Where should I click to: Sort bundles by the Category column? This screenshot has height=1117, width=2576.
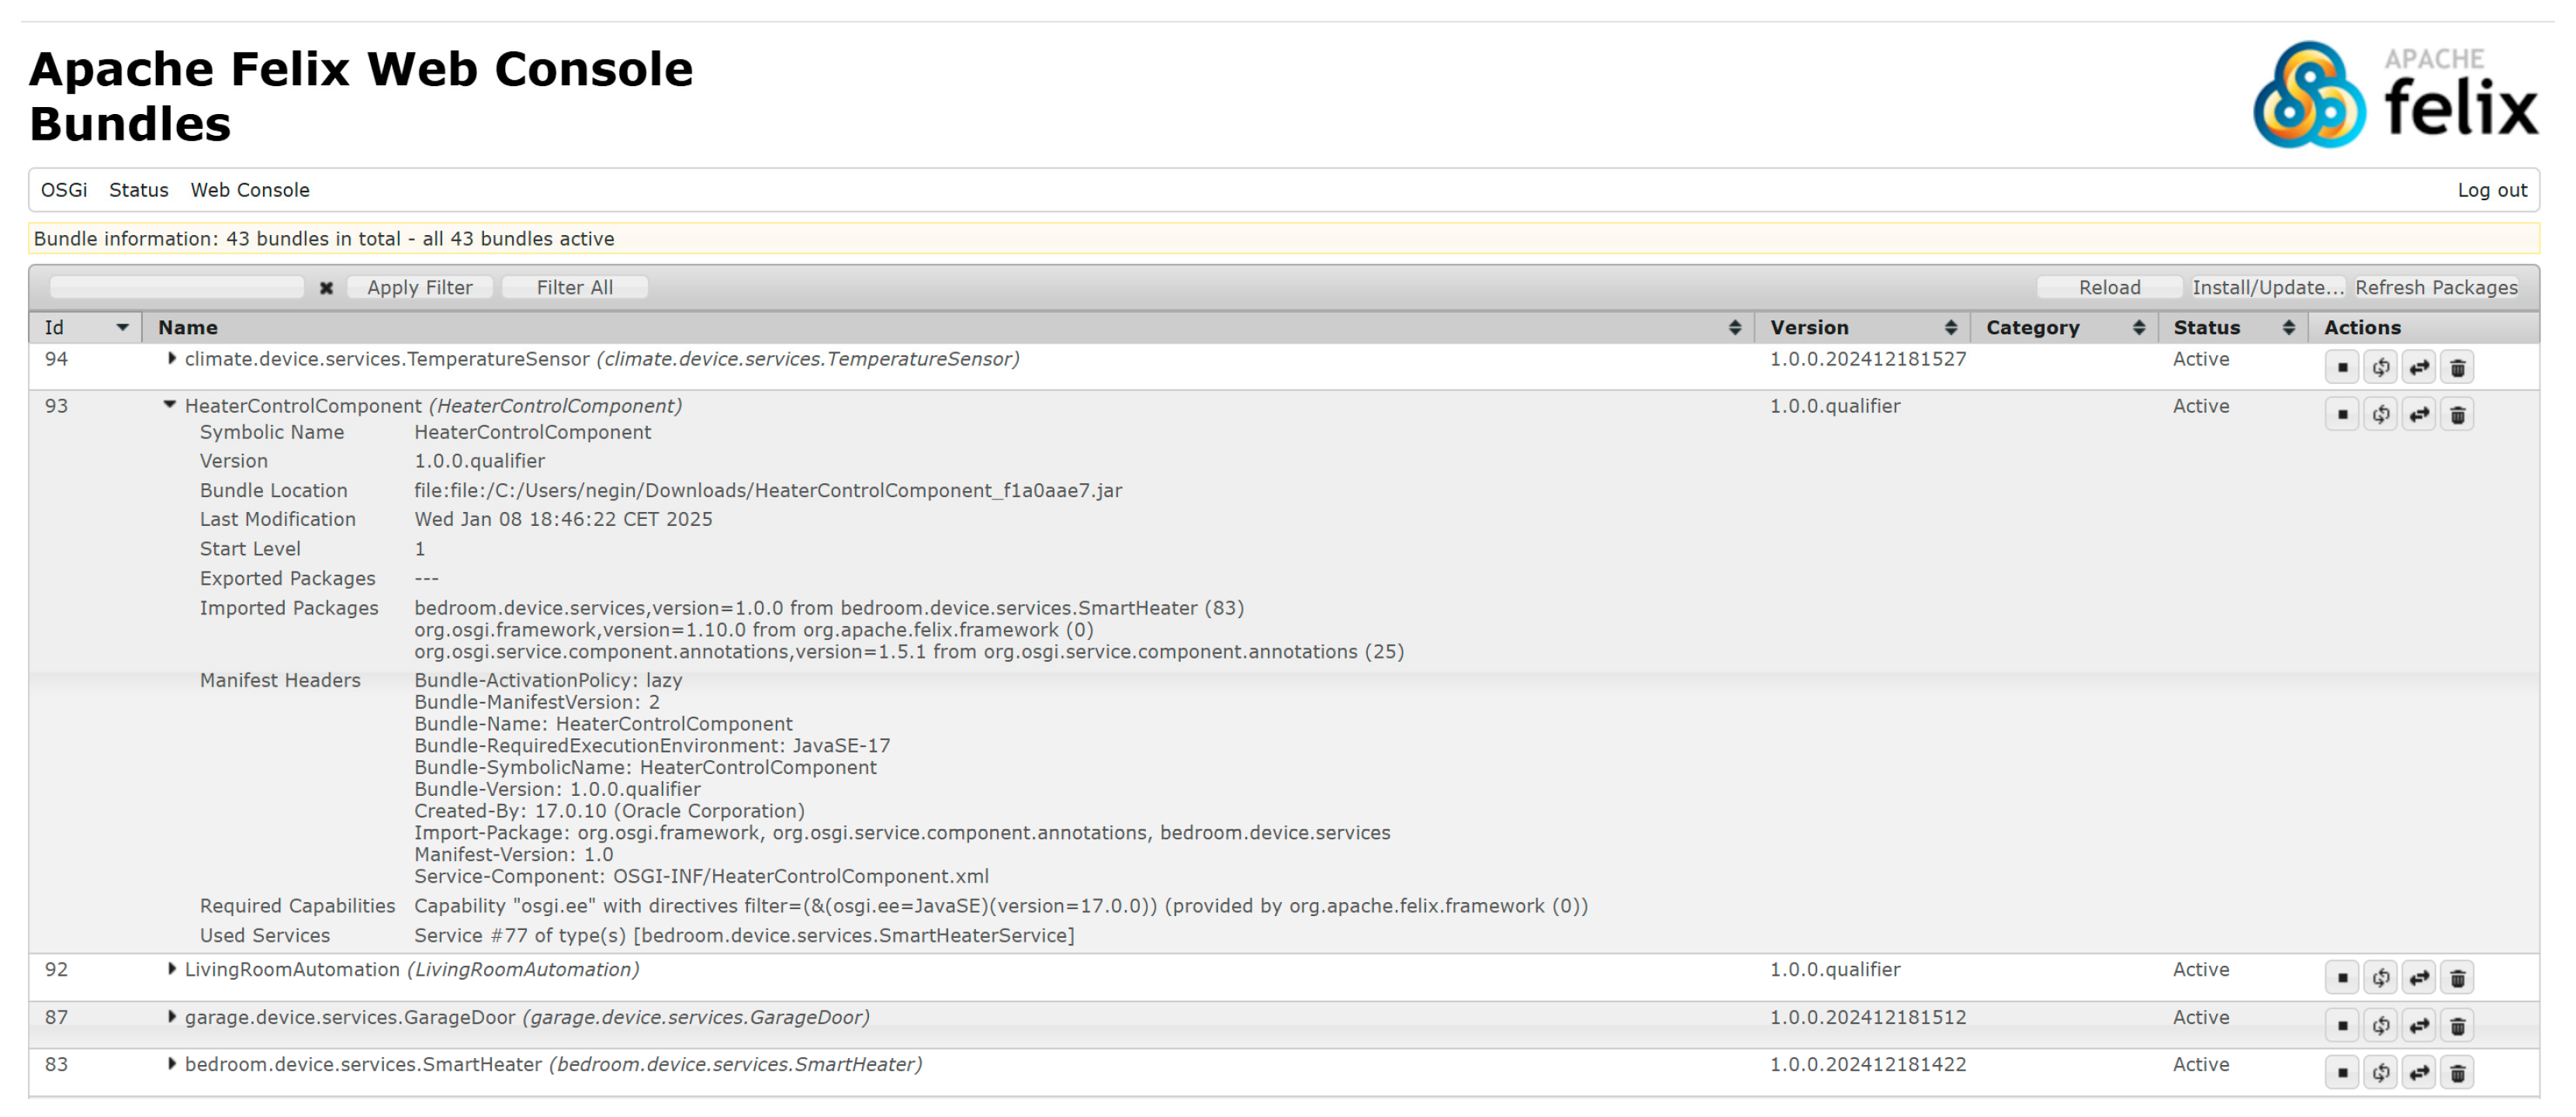click(x=2064, y=328)
